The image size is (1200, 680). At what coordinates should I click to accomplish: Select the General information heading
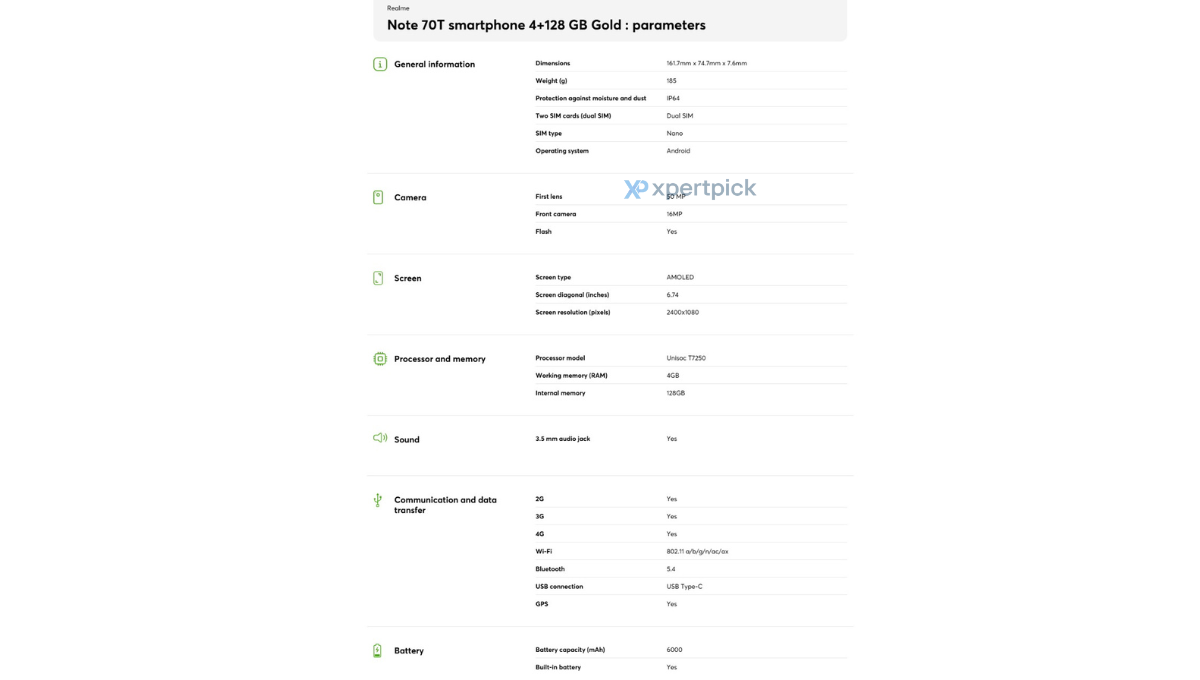tap(434, 64)
